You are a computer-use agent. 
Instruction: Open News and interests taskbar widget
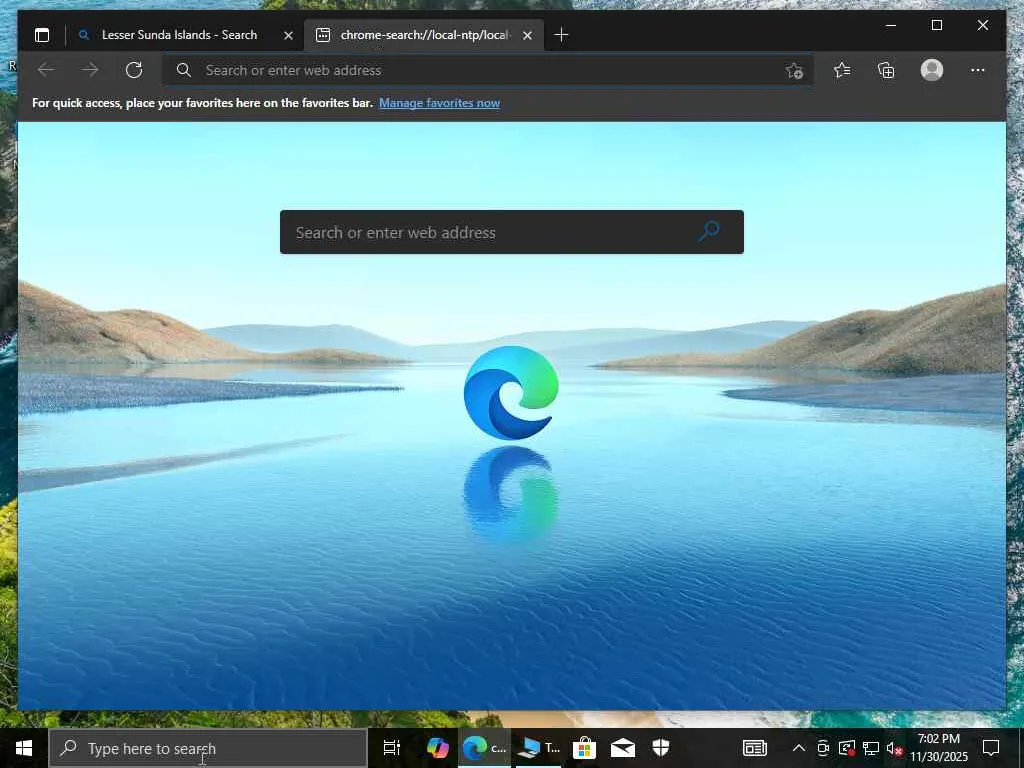(755, 748)
